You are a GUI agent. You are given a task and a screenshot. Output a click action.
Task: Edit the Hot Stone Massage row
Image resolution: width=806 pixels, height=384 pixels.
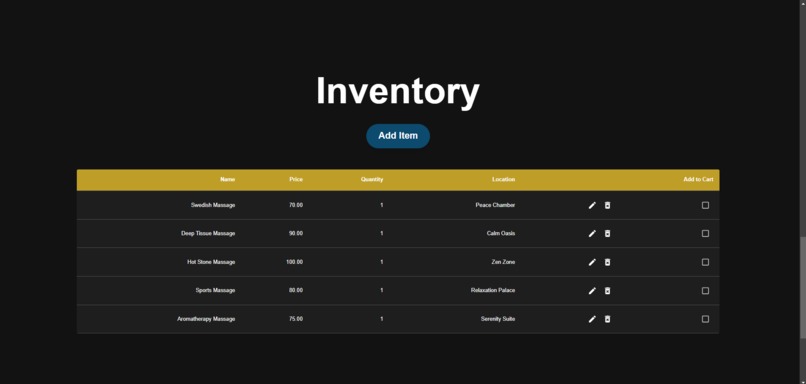[592, 263]
